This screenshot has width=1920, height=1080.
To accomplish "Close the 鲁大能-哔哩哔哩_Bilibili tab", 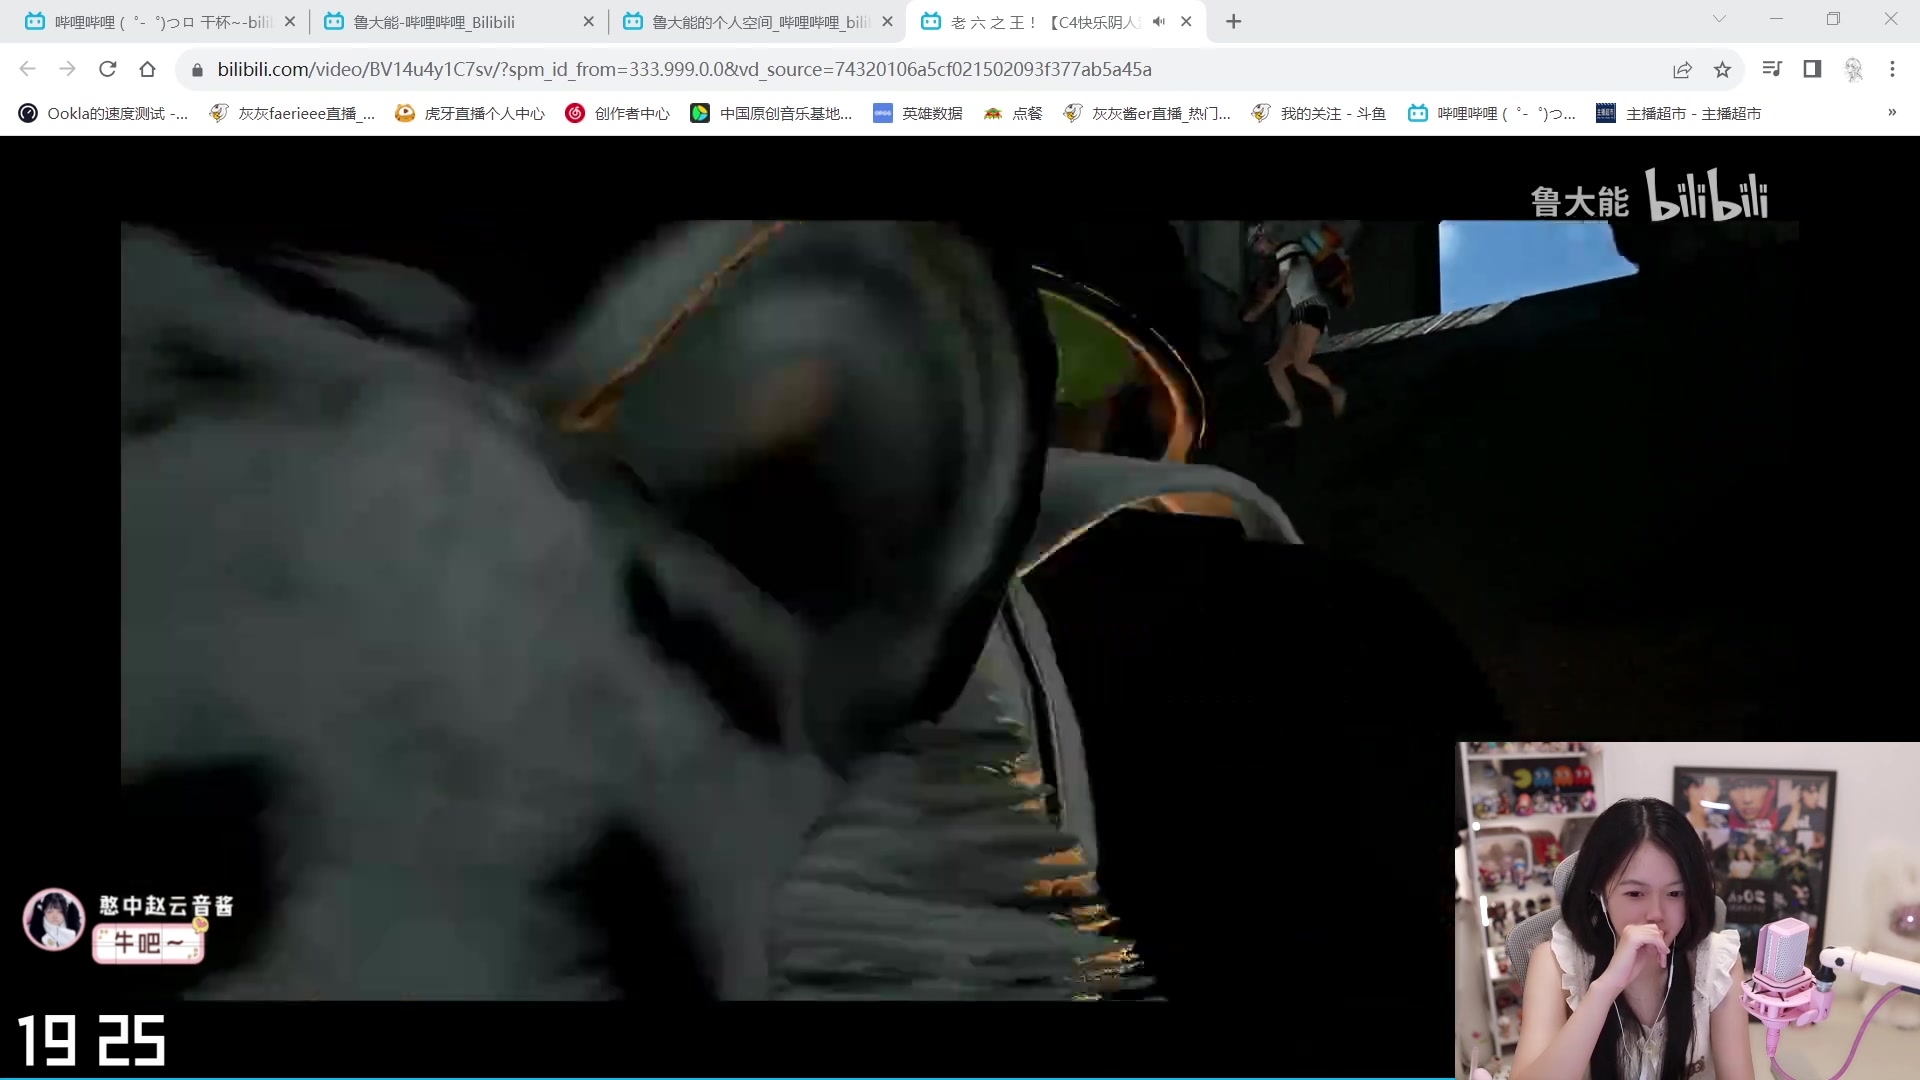I will 588,21.
